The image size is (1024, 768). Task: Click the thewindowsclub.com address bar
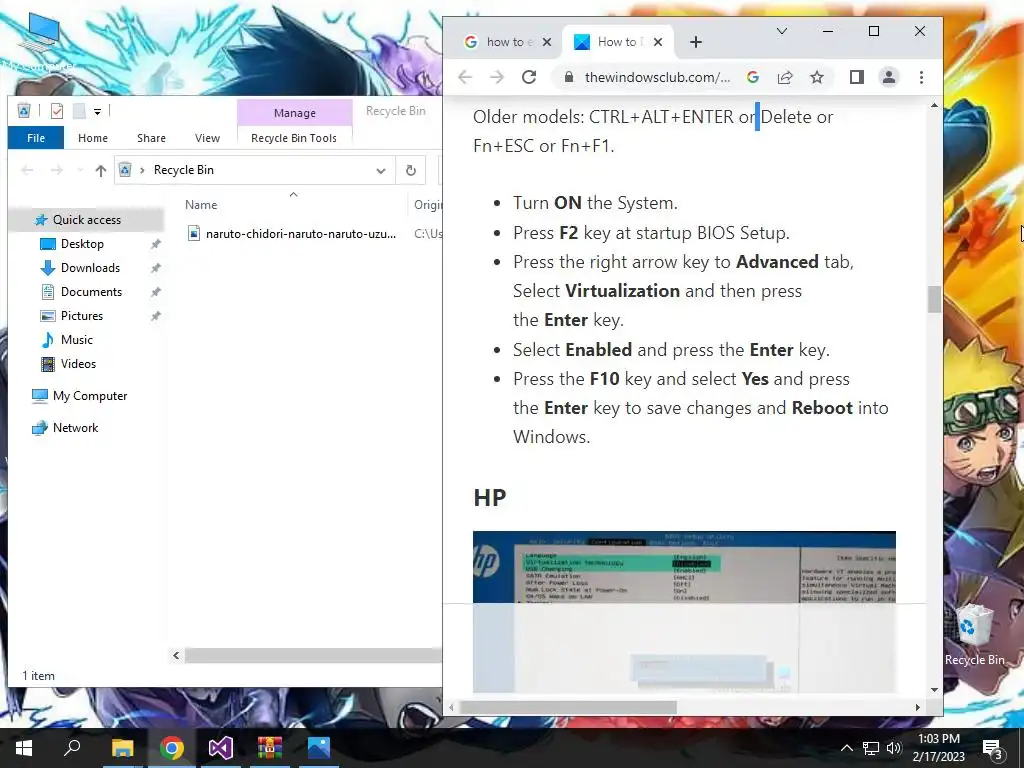(657, 77)
